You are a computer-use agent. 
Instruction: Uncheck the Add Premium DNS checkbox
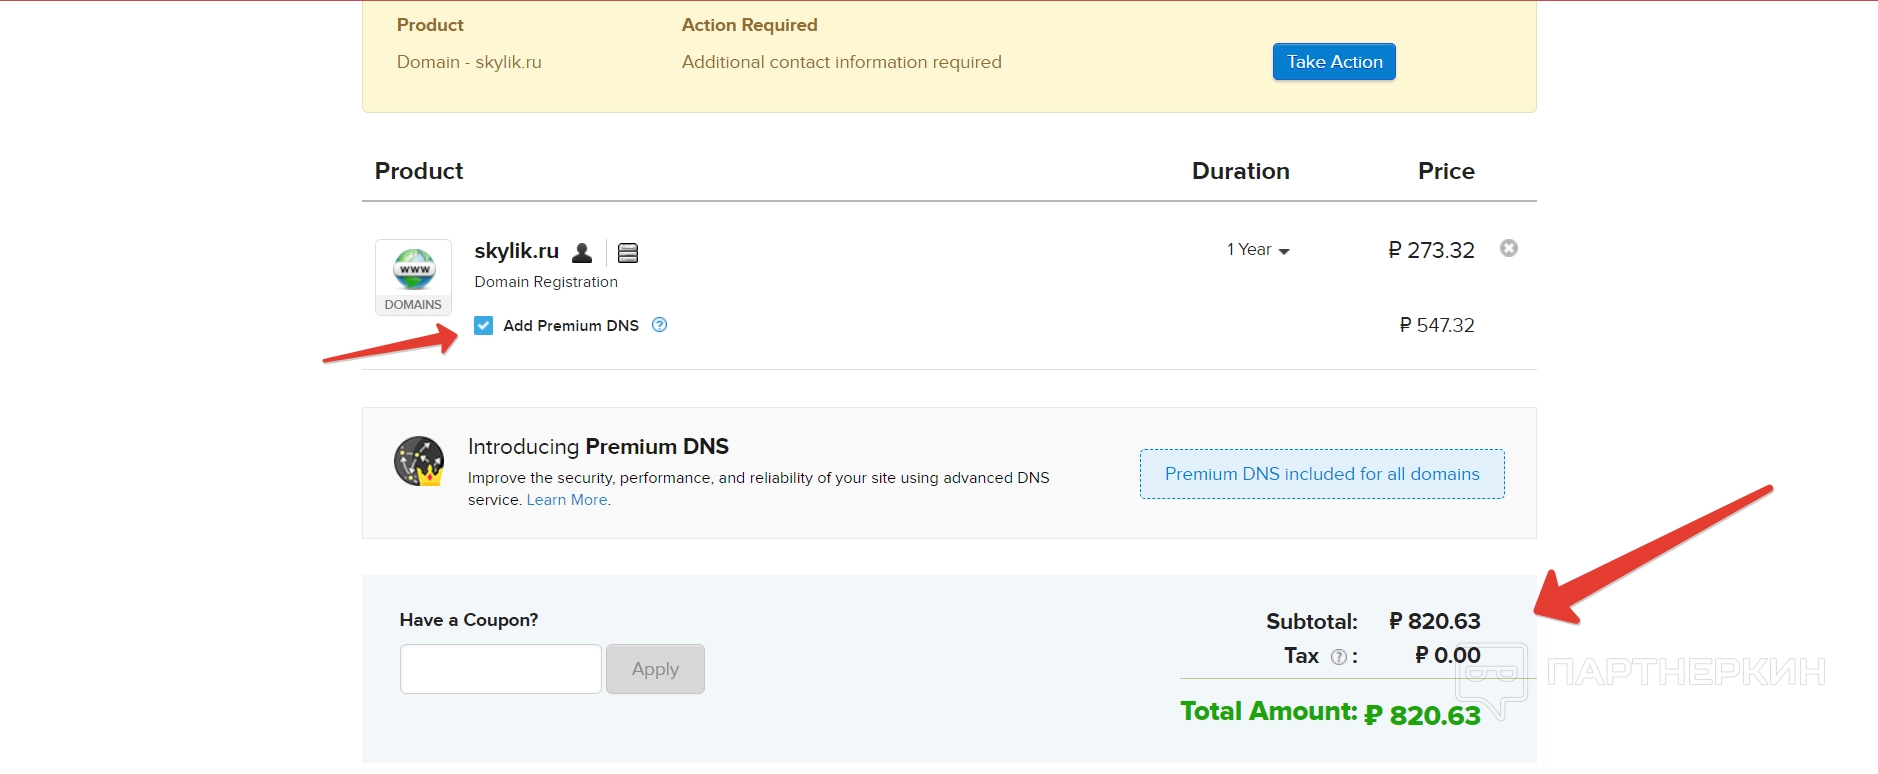(484, 326)
